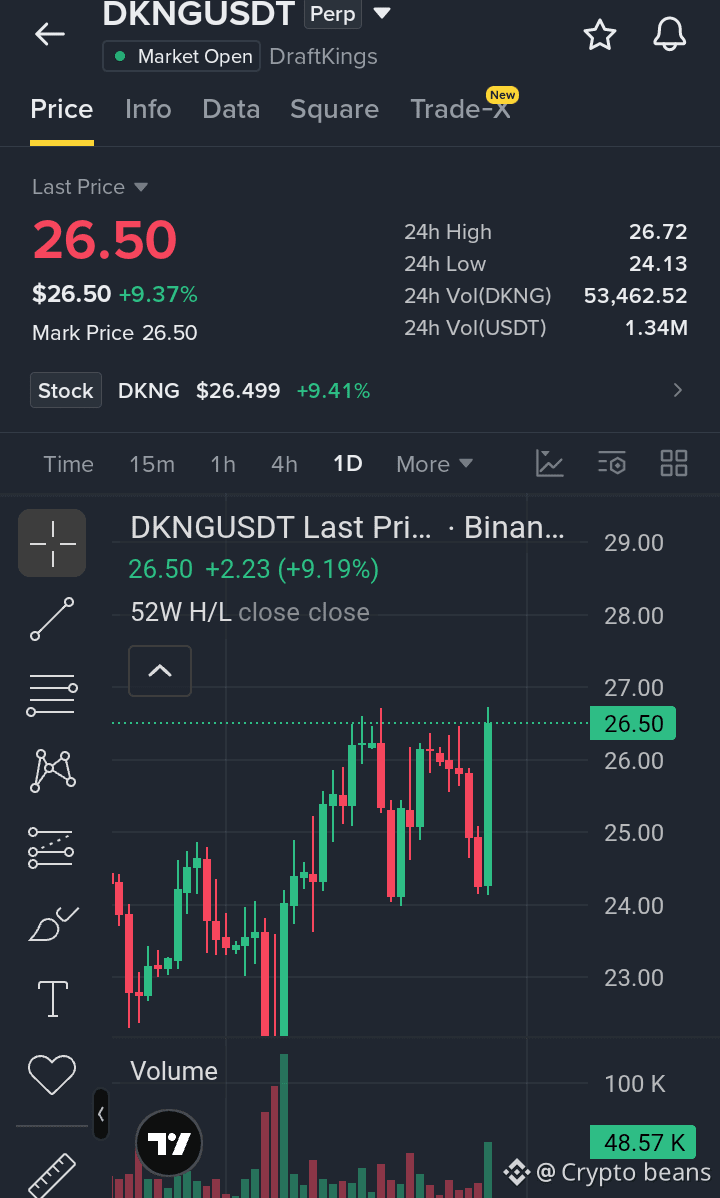
Task: Select the Time chart interval
Action: pos(69,464)
